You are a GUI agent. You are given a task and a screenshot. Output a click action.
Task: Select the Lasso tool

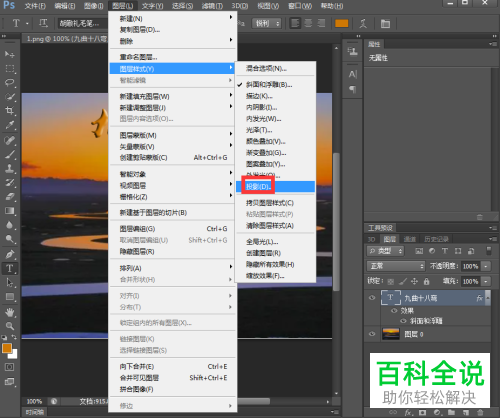(10, 83)
